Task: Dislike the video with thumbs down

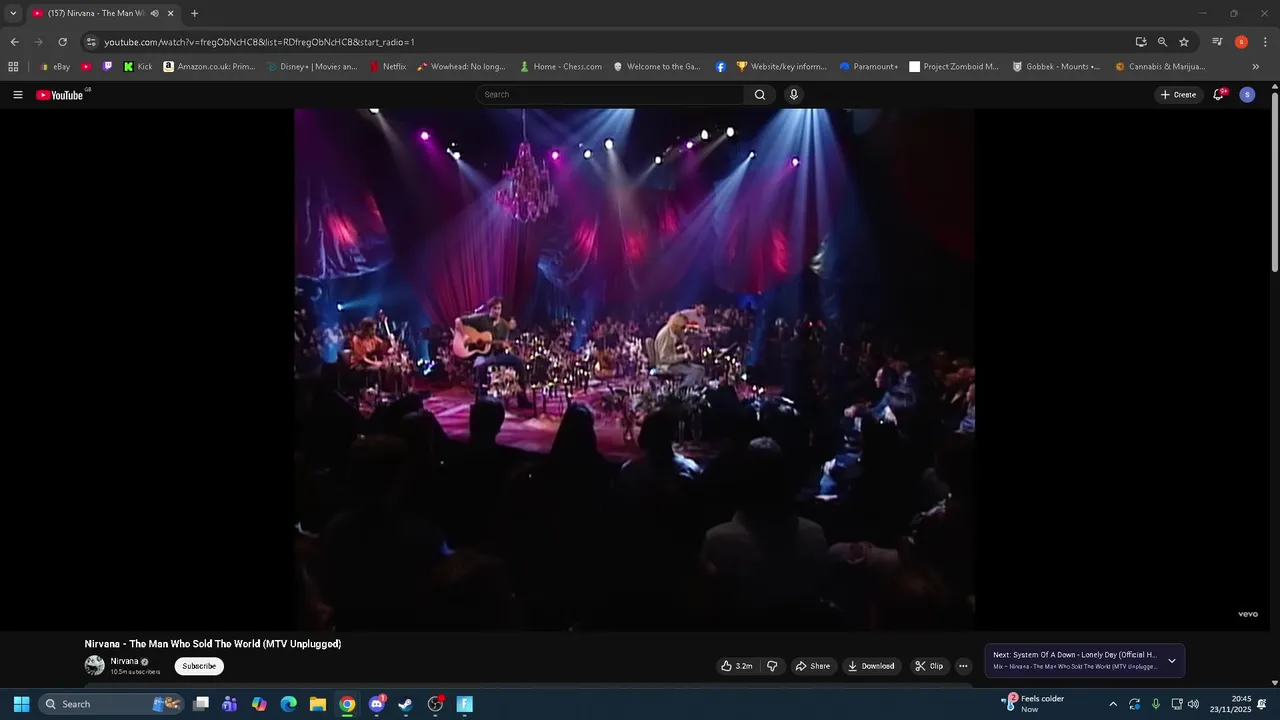Action: click(x=772, y=666)
